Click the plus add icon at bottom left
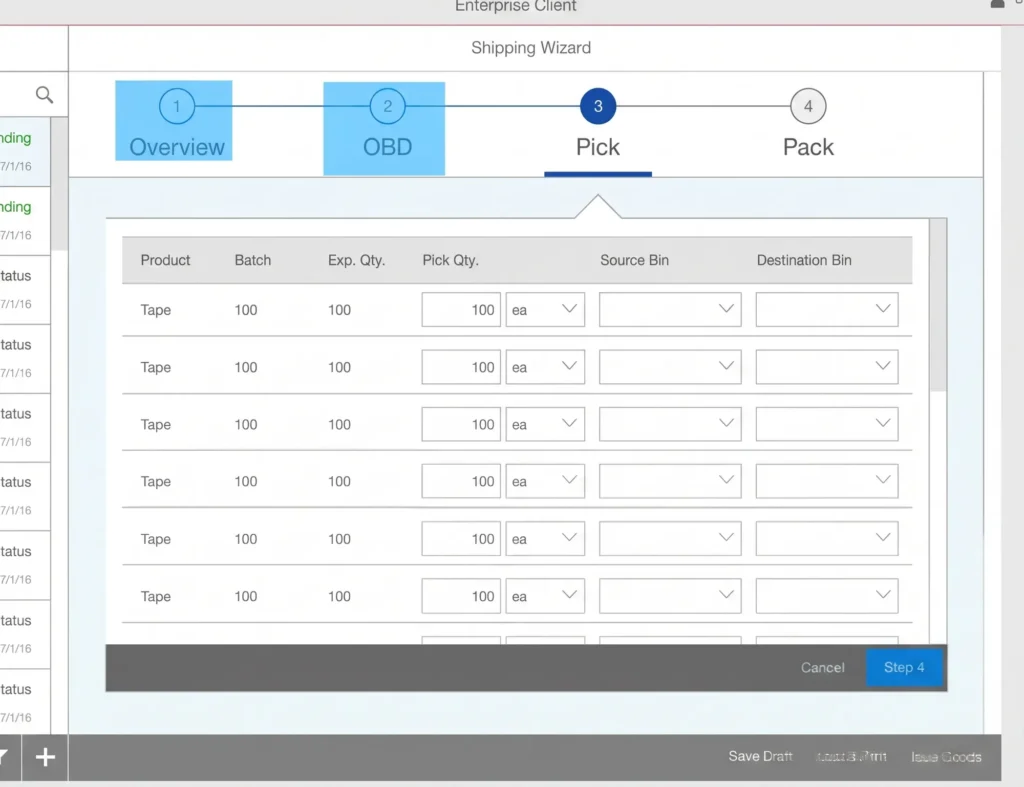This screenshot has width=1024, height=787. pyautogui.click(x=45, y=757)
